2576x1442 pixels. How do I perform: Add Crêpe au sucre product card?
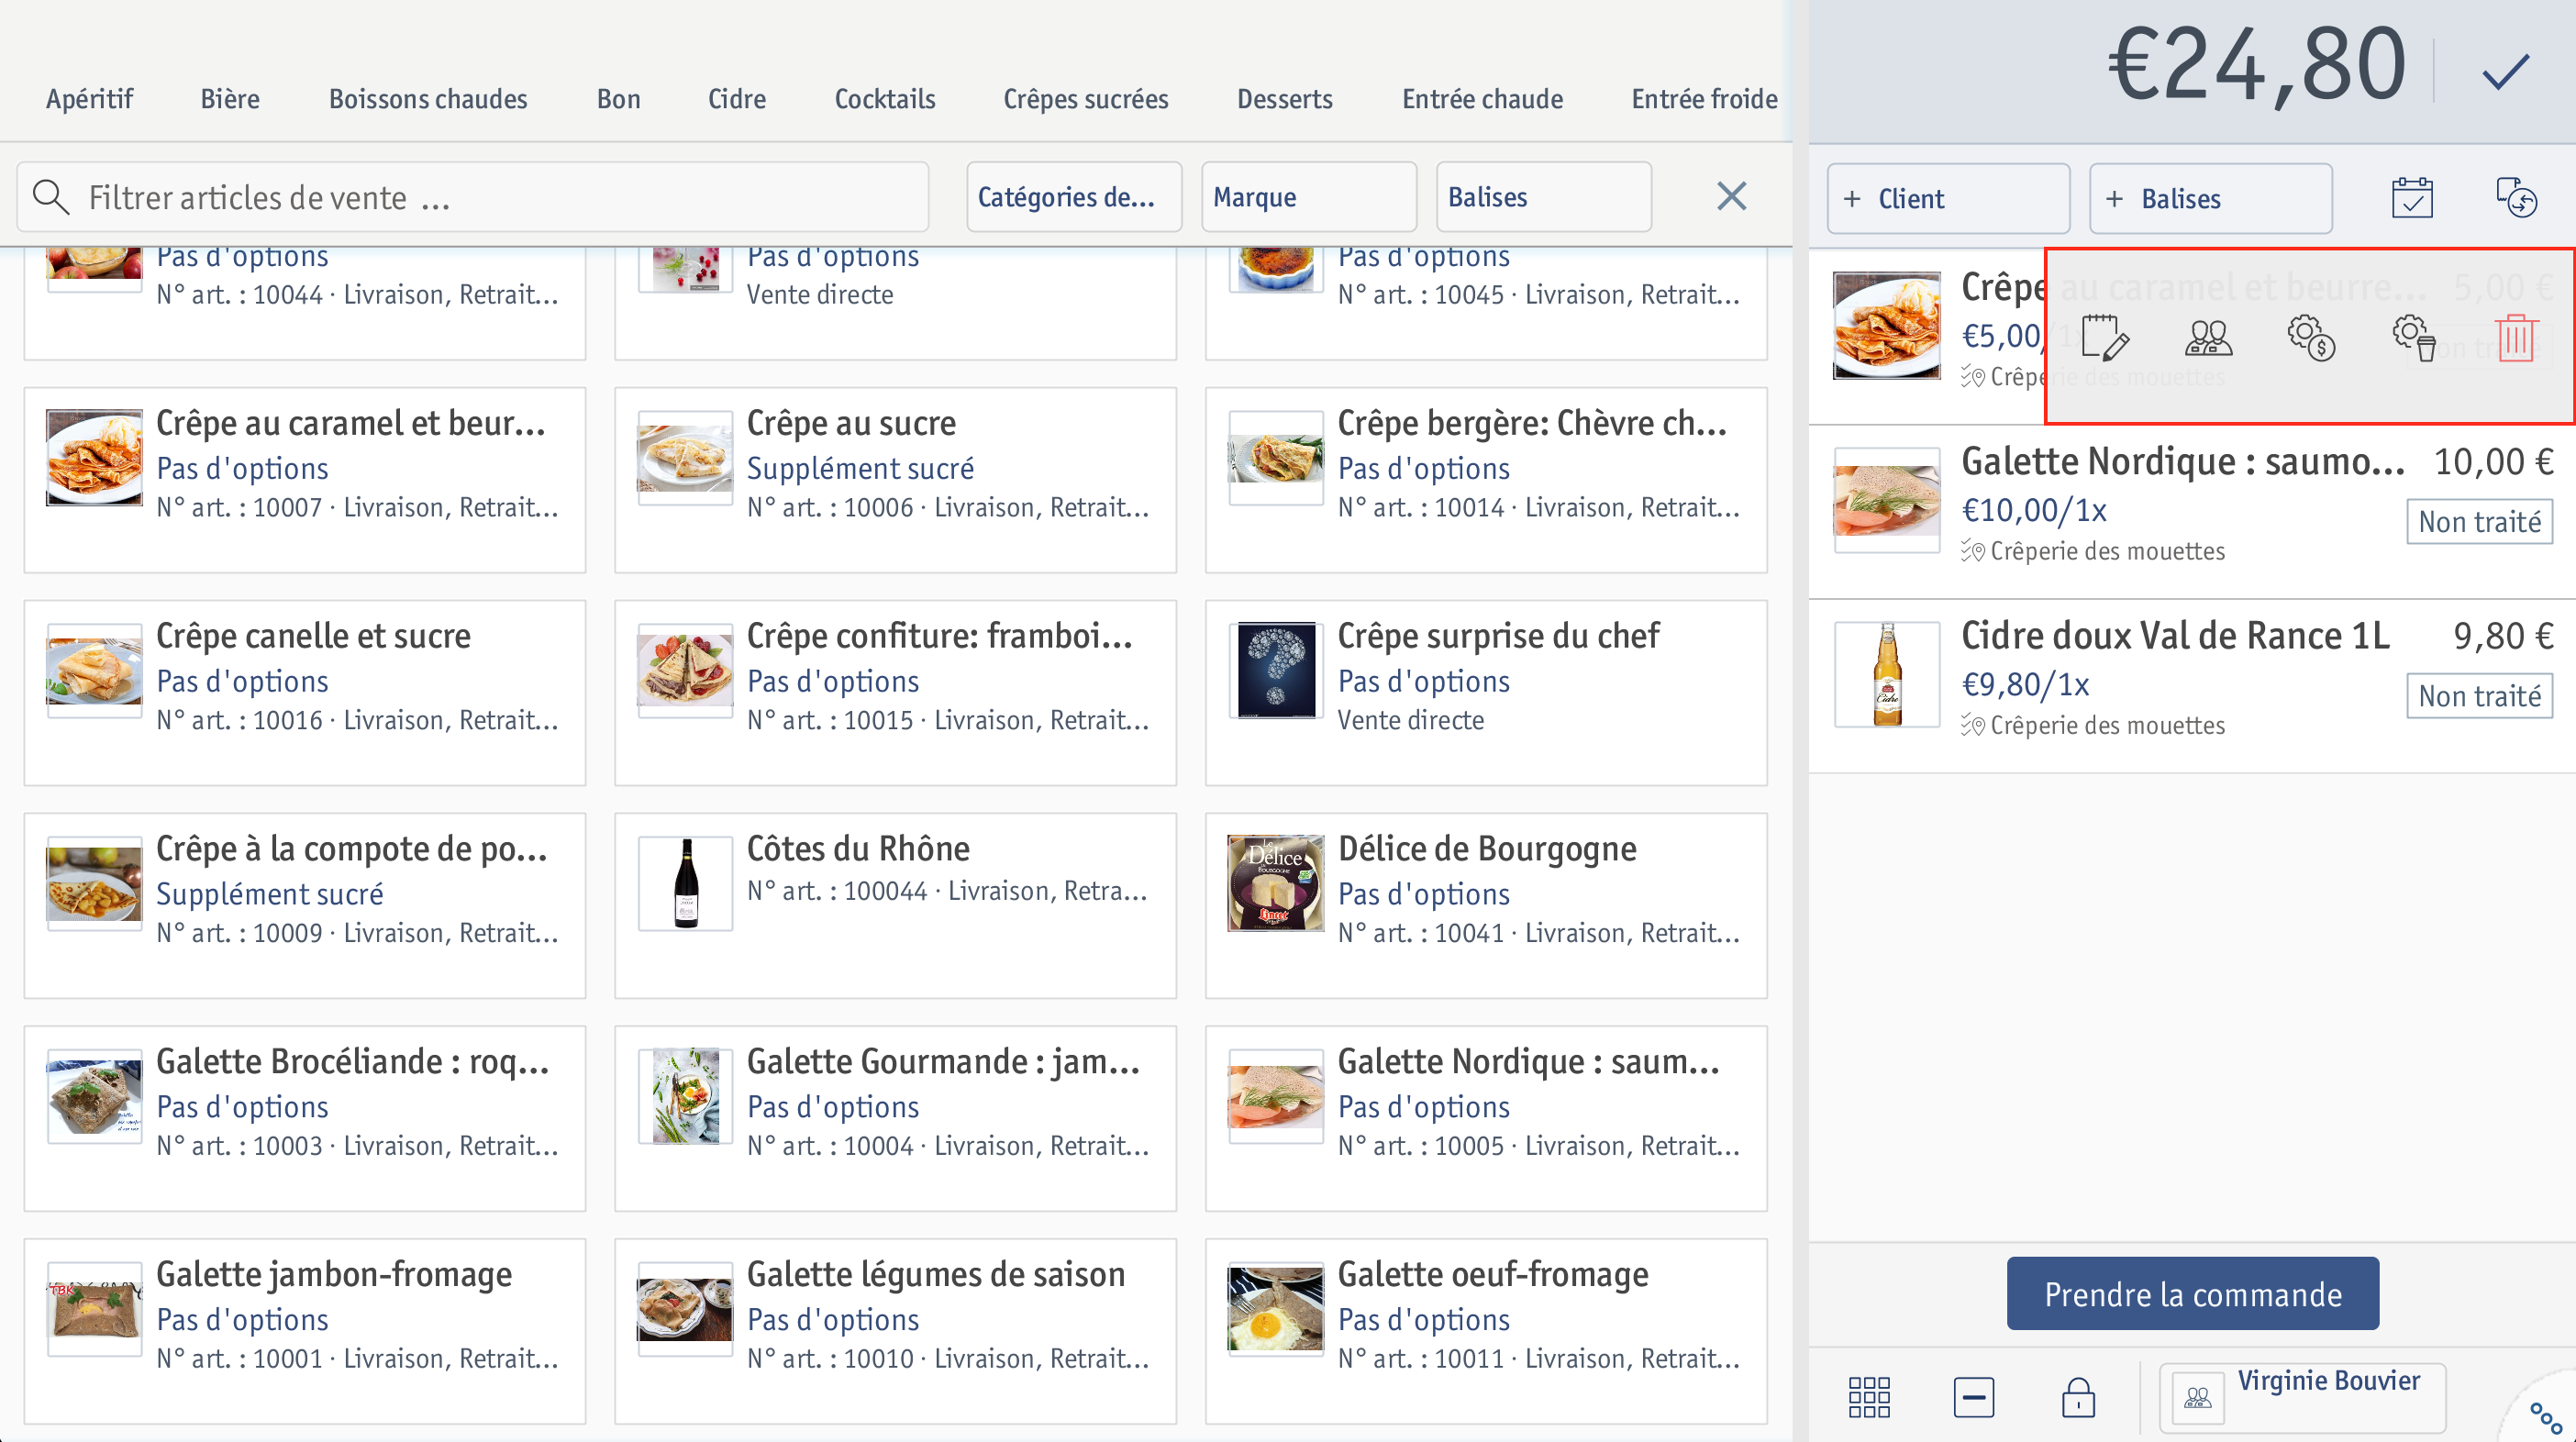(896, 480)
